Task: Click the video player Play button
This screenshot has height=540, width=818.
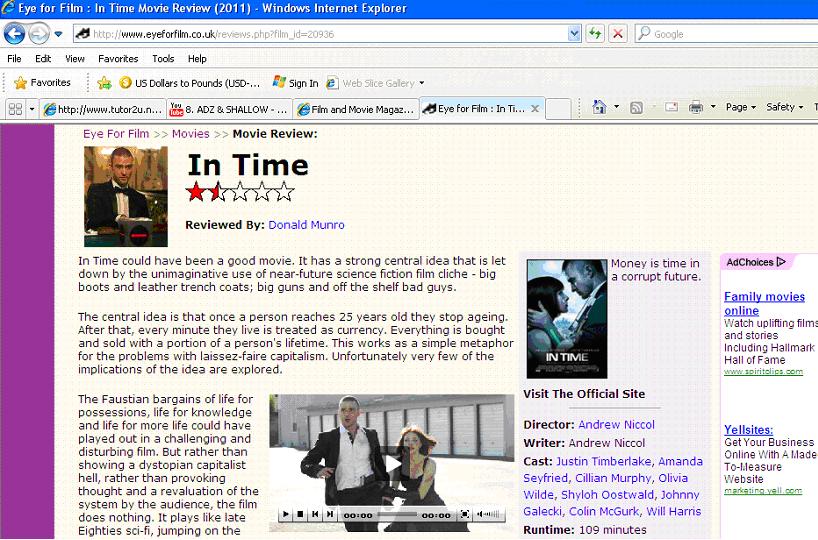Action: [285, 514]
